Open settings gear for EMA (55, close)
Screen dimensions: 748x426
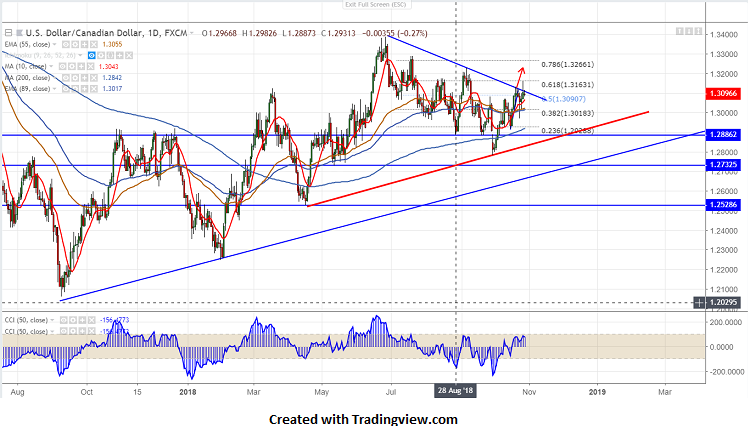click(75, 44)
